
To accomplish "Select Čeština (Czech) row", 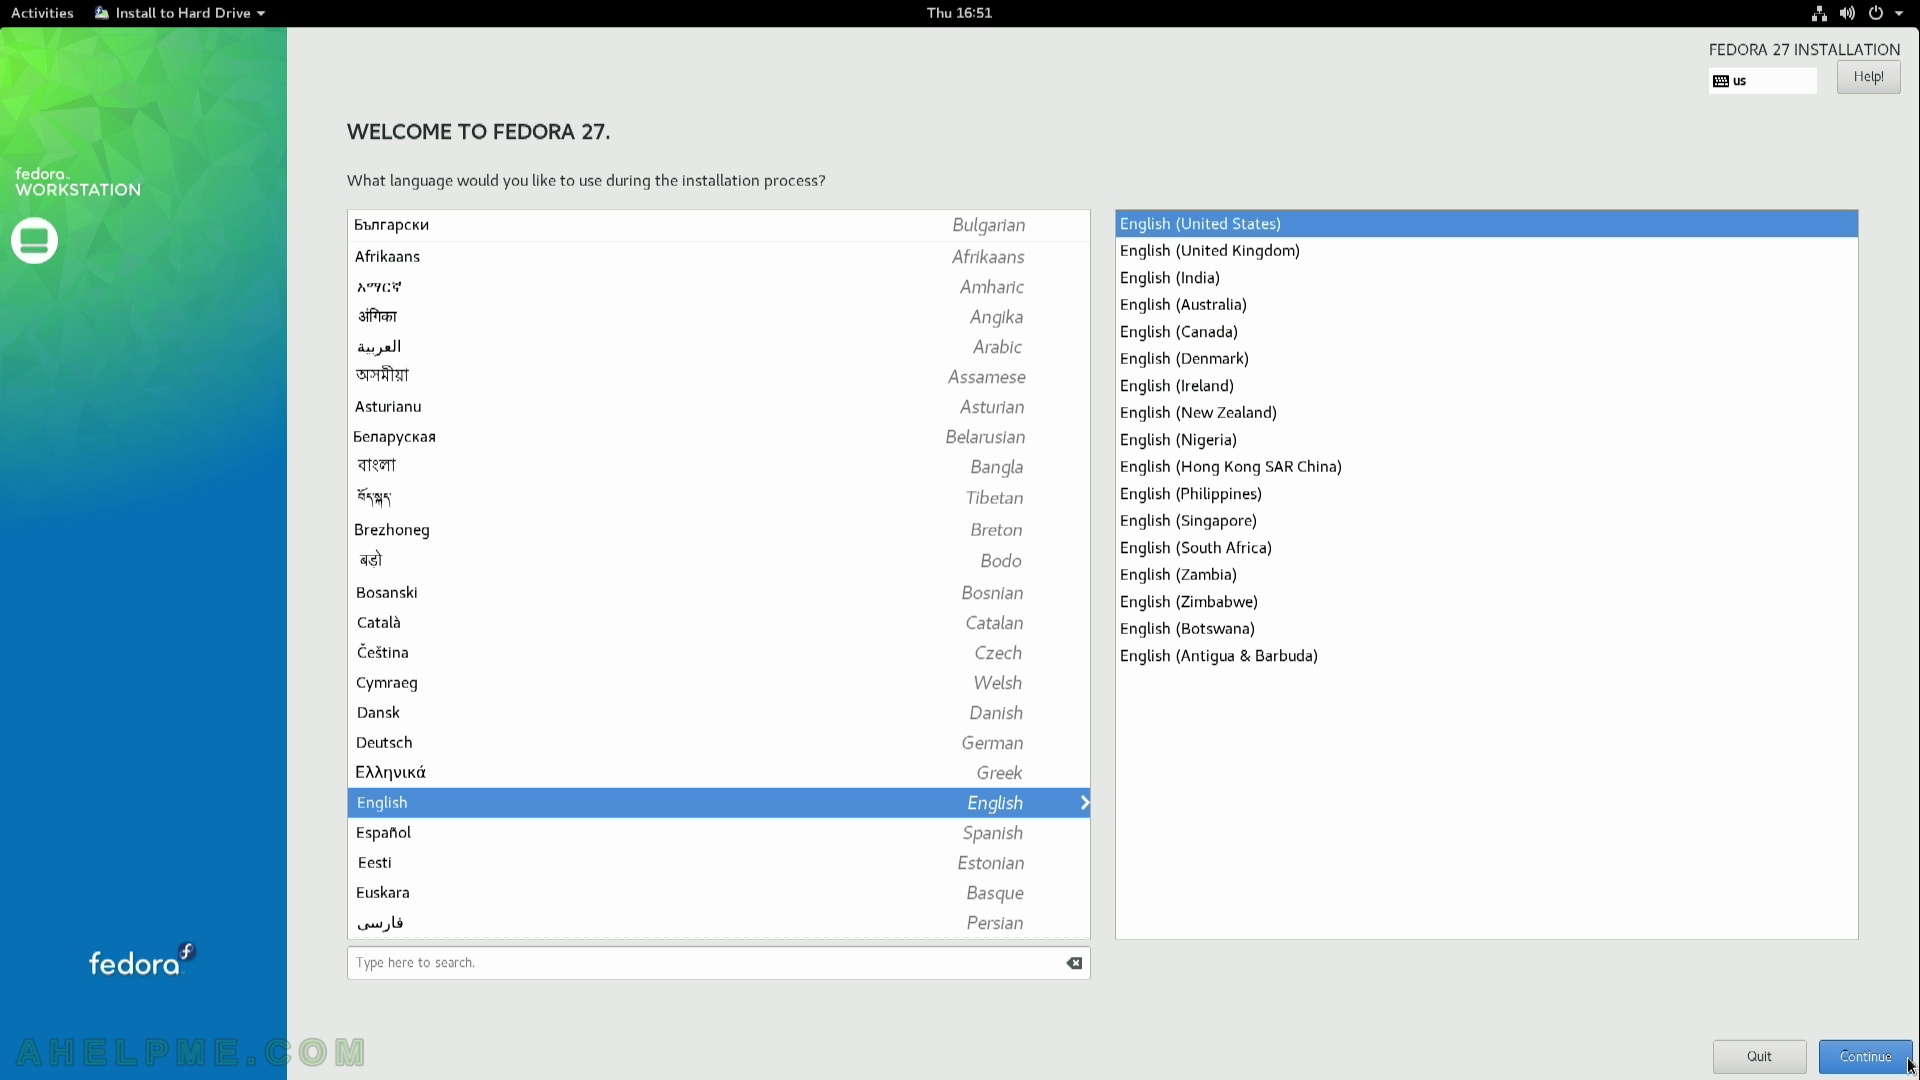I will pyautogui.click(x=718, y=653).
